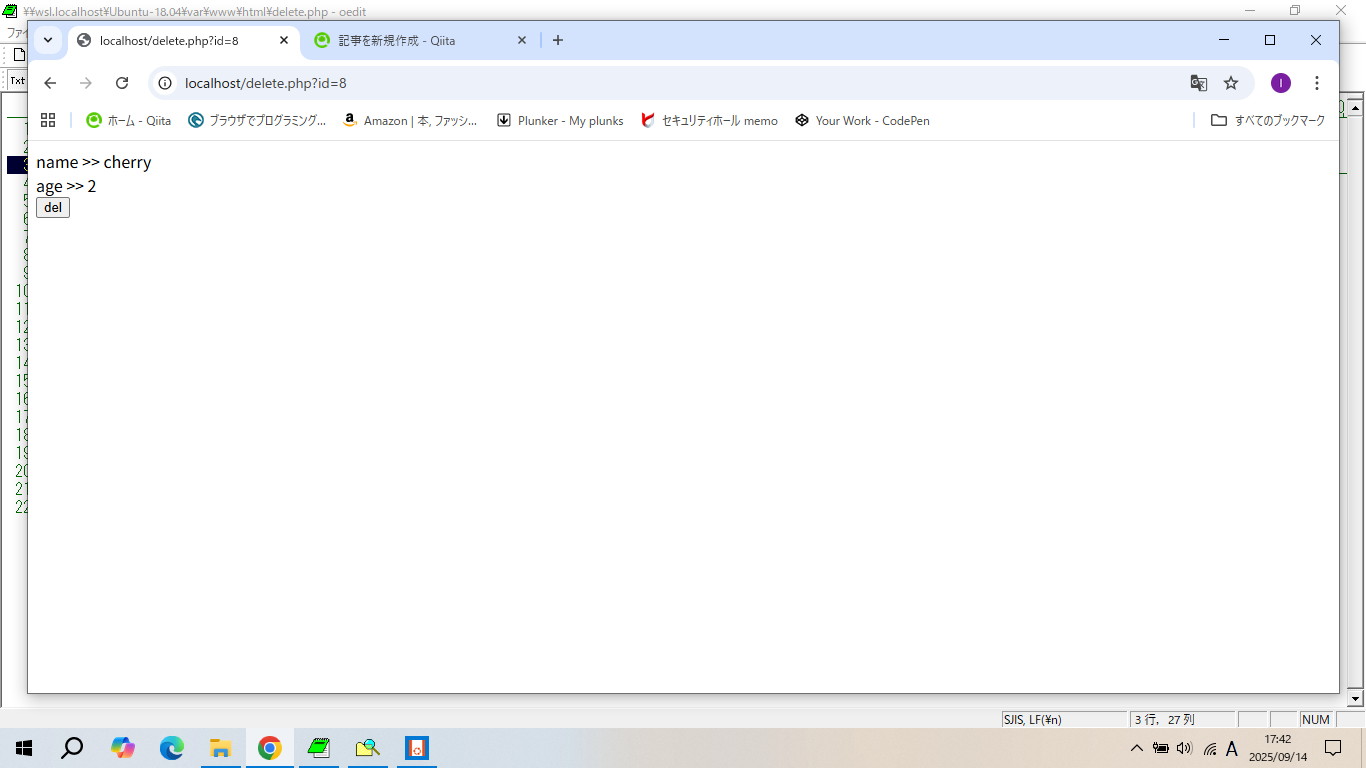Image resolution: width=1366 pixels, height=768 pixels.
Task: Open Microsoft Edge from taskbar
Action: coord(172,748)
